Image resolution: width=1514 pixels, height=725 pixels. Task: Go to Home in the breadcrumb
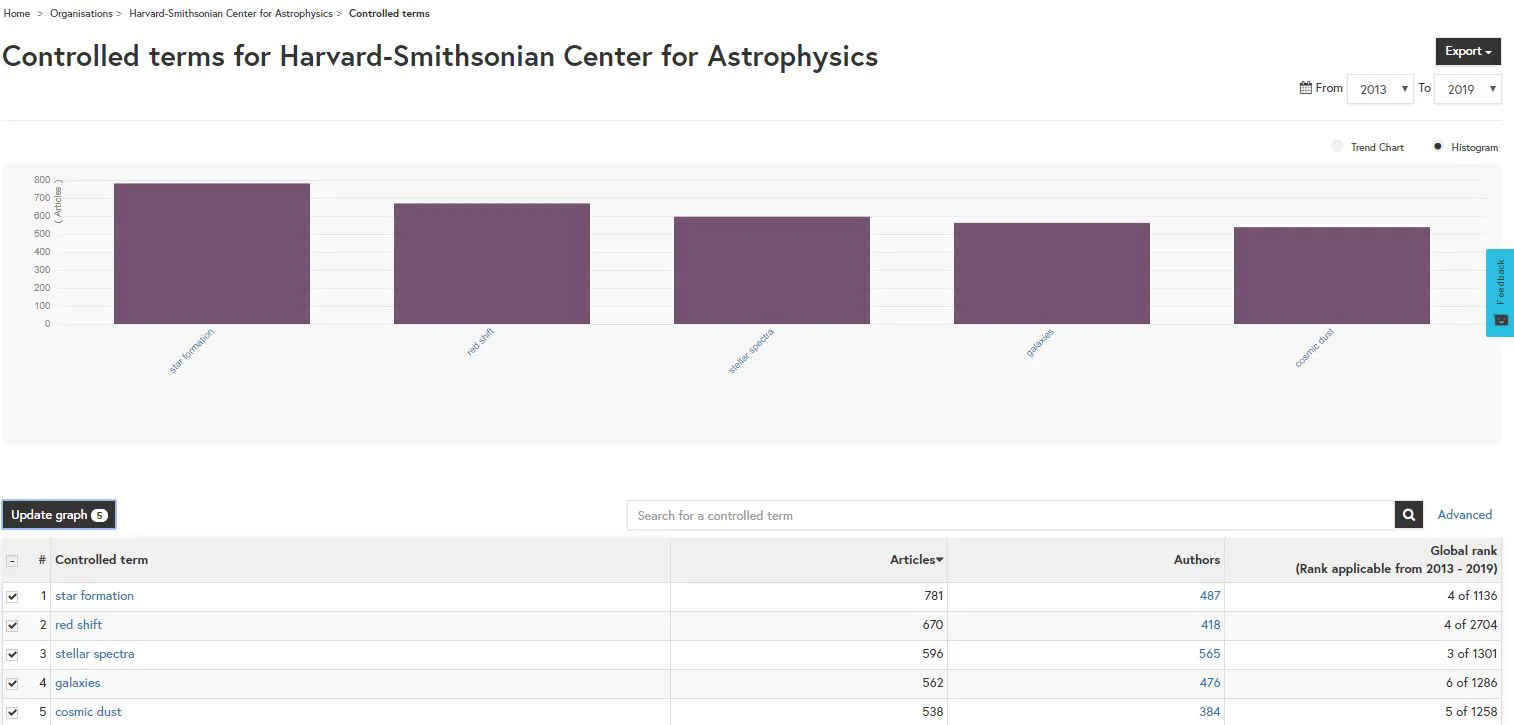(x=17, y=14)
